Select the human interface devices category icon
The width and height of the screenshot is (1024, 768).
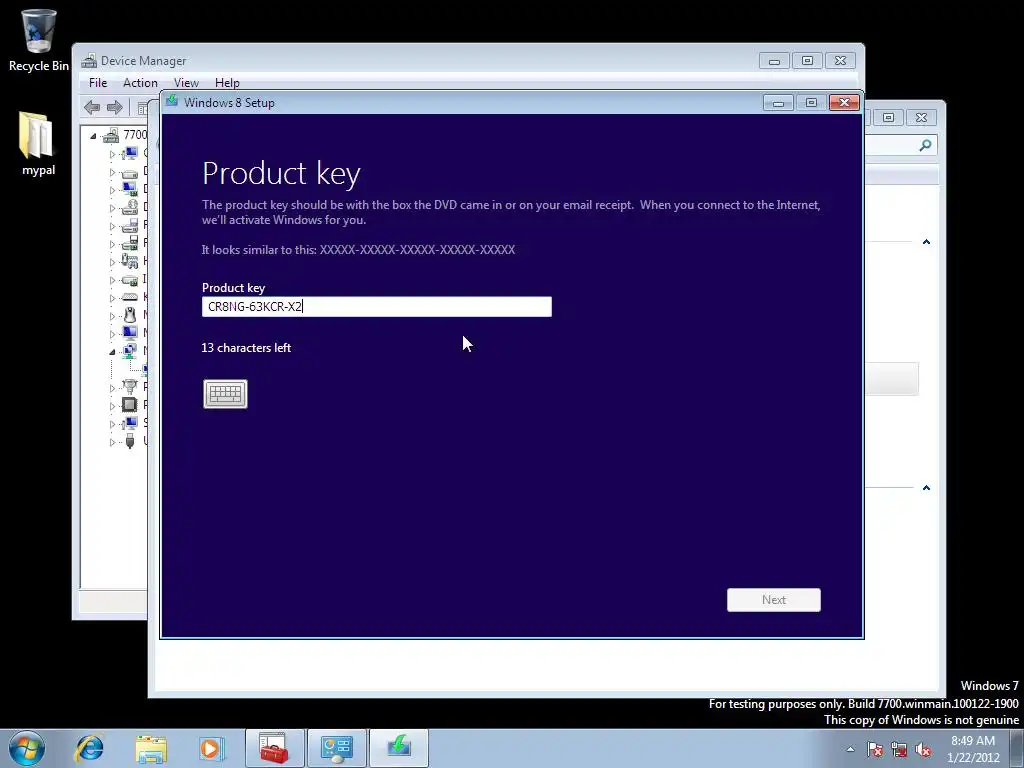point(130,261)
